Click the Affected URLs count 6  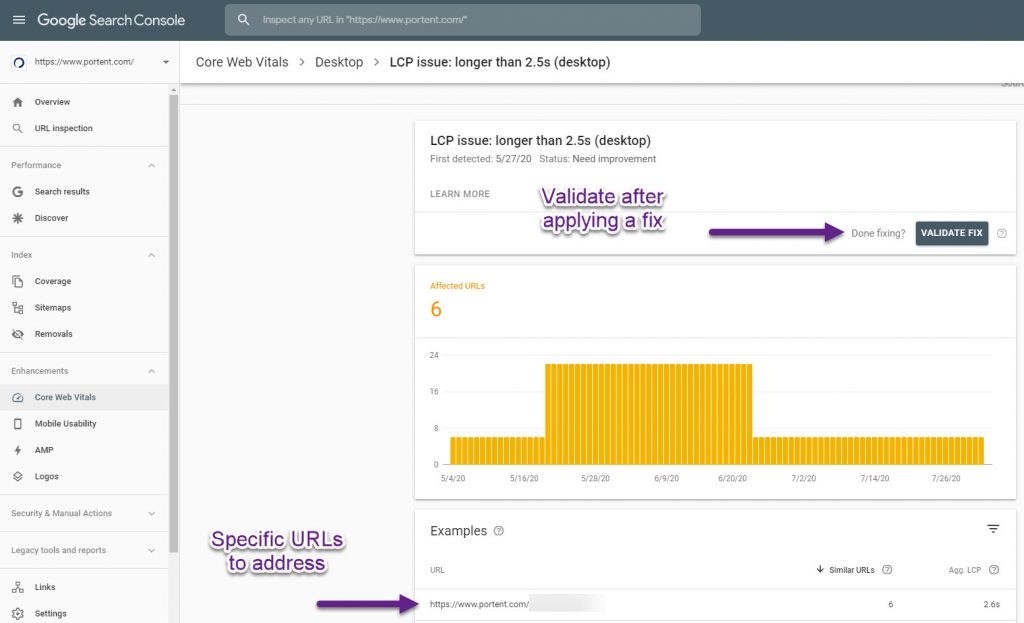[x=436, y=309]
